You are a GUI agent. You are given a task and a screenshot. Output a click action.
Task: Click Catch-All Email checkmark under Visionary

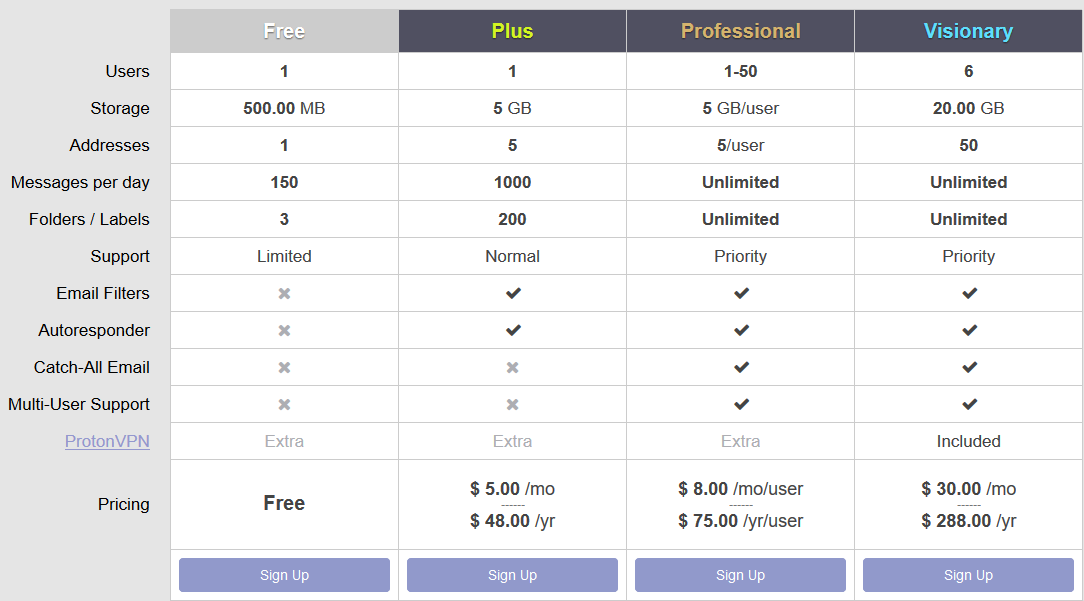(x=968, y=367)
